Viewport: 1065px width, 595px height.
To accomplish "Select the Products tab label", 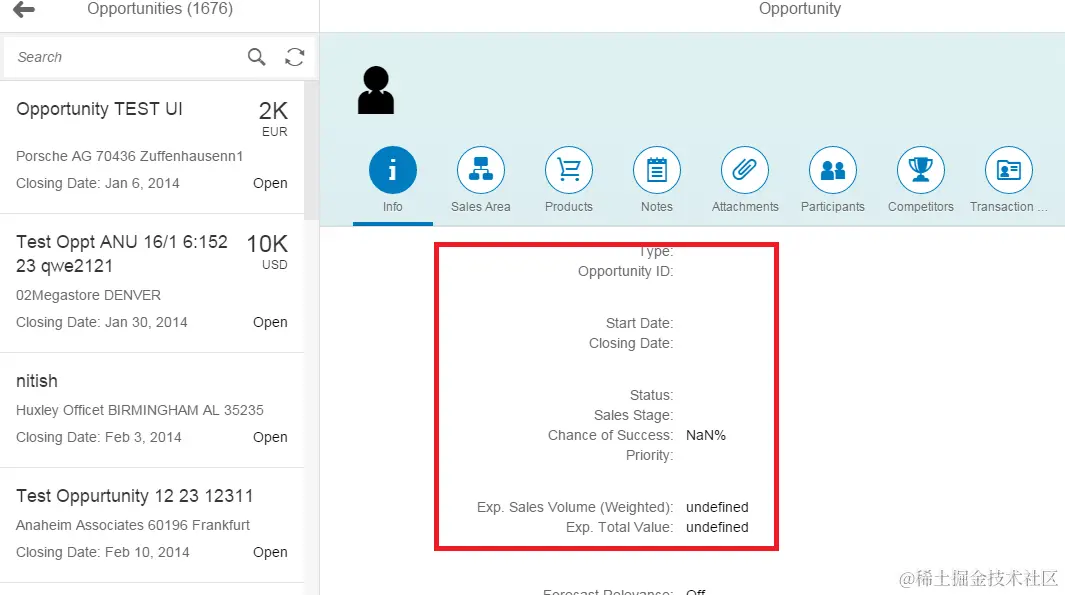I will tap(568, 206).
